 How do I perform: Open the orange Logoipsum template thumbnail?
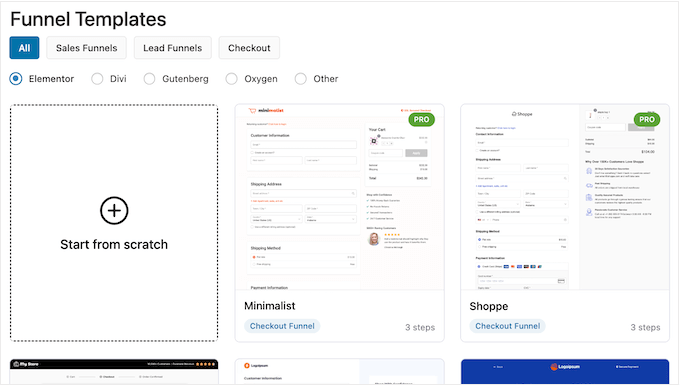(340, 372)
